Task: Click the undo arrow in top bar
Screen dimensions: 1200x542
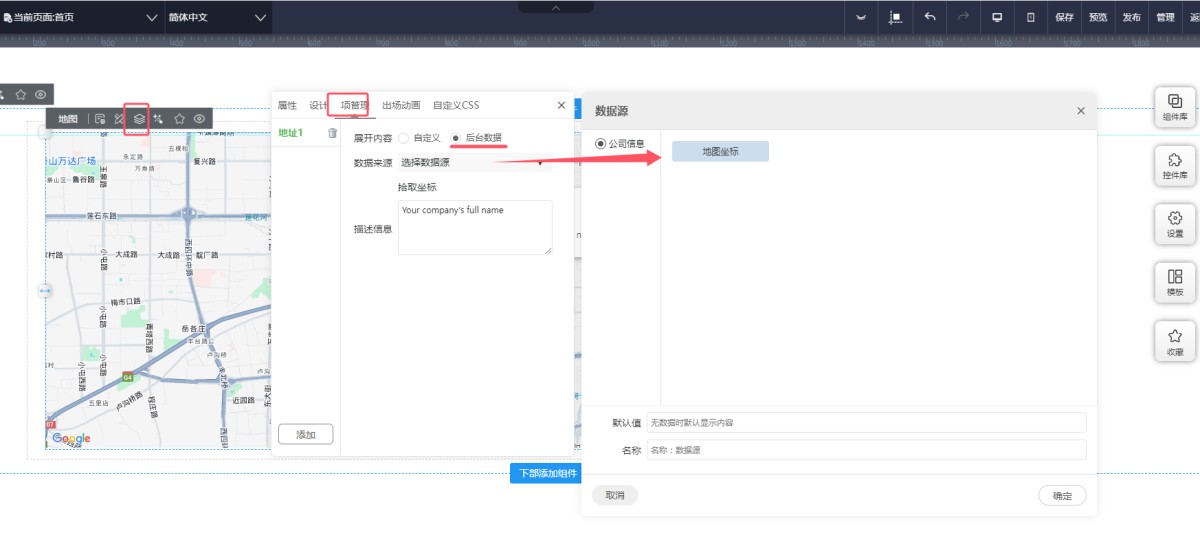Action: (930, 17)
